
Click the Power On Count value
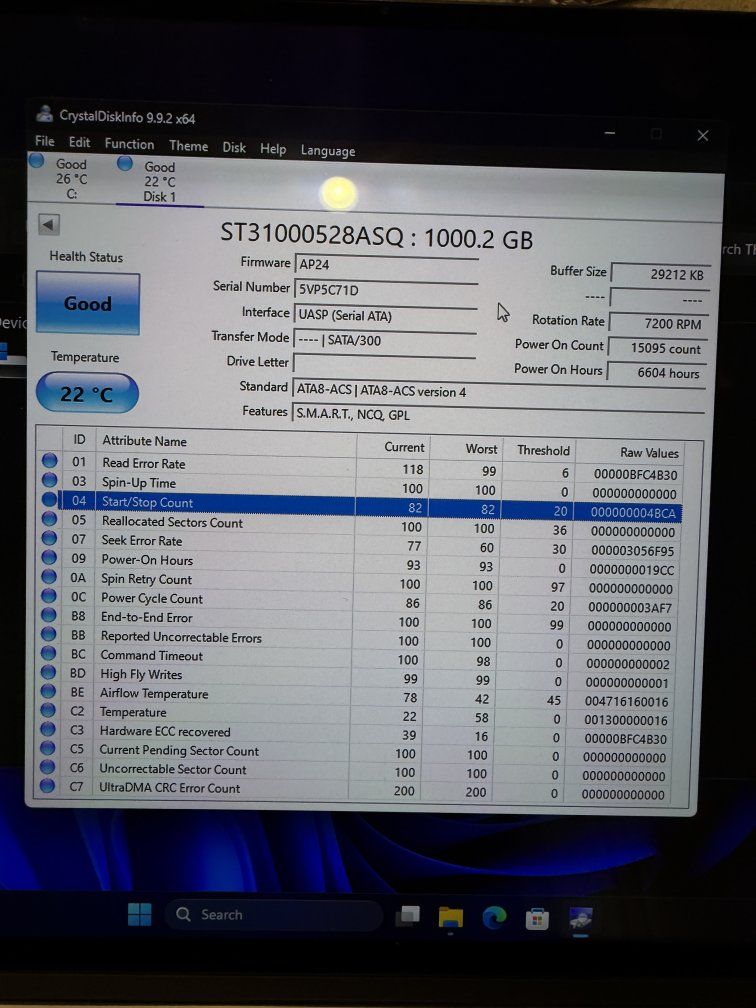pos(658,348)
